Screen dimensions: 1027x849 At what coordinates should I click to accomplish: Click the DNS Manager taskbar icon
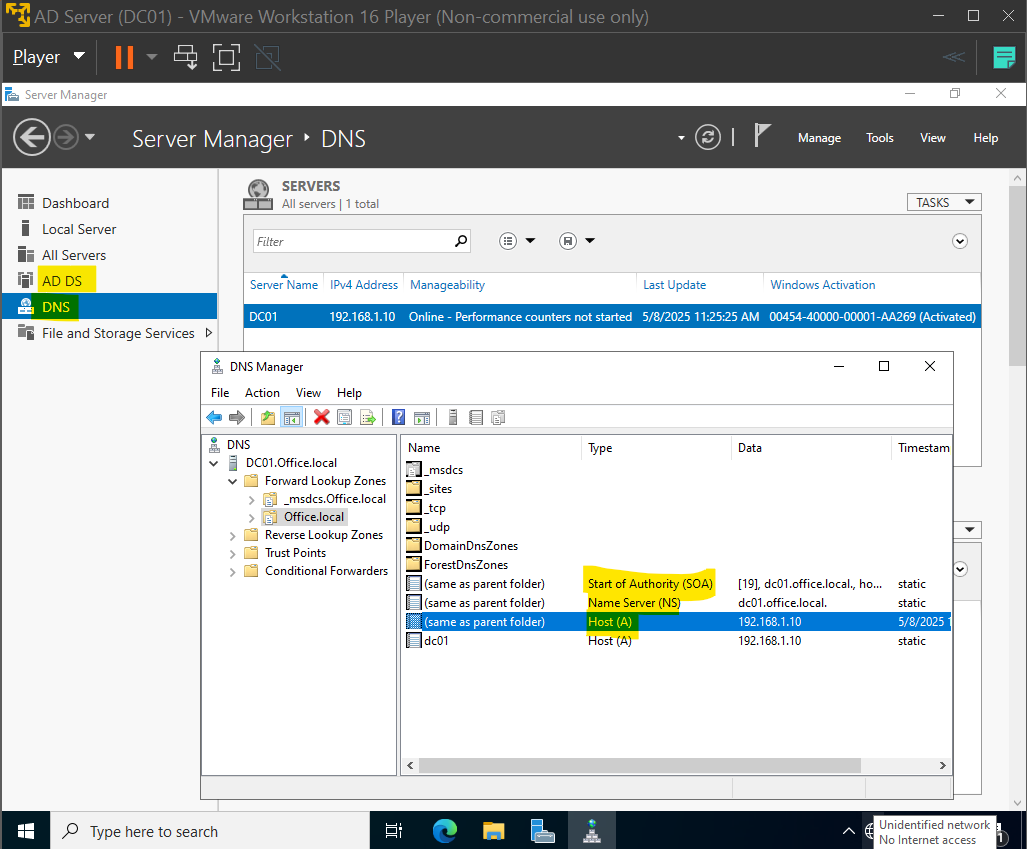point(591,831)
